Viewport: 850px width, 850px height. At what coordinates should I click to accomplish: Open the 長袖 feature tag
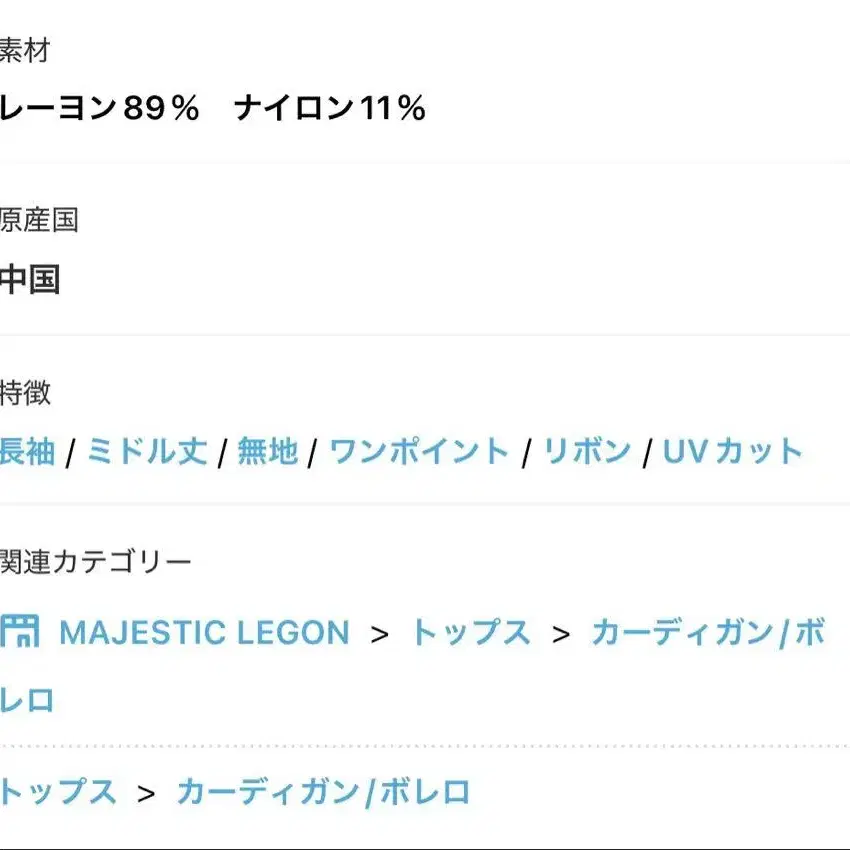28,452
